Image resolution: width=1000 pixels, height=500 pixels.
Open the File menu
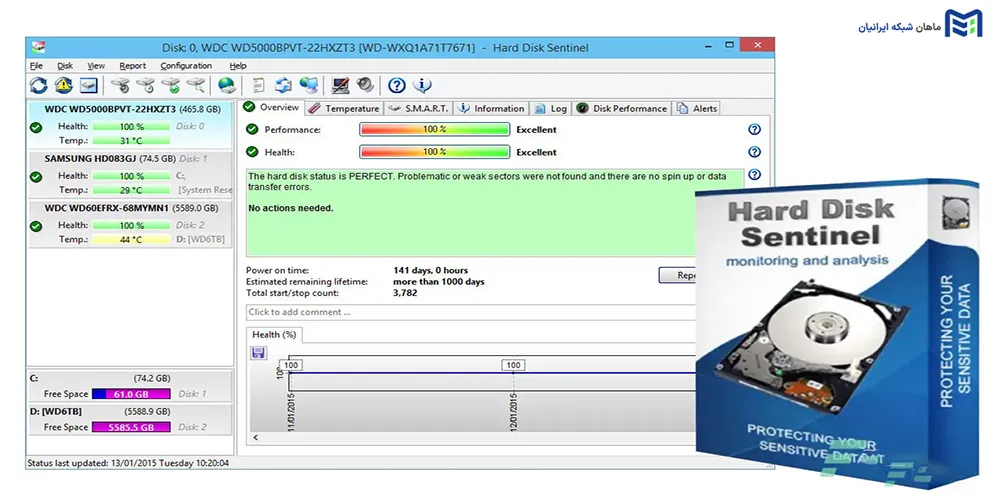36,66
